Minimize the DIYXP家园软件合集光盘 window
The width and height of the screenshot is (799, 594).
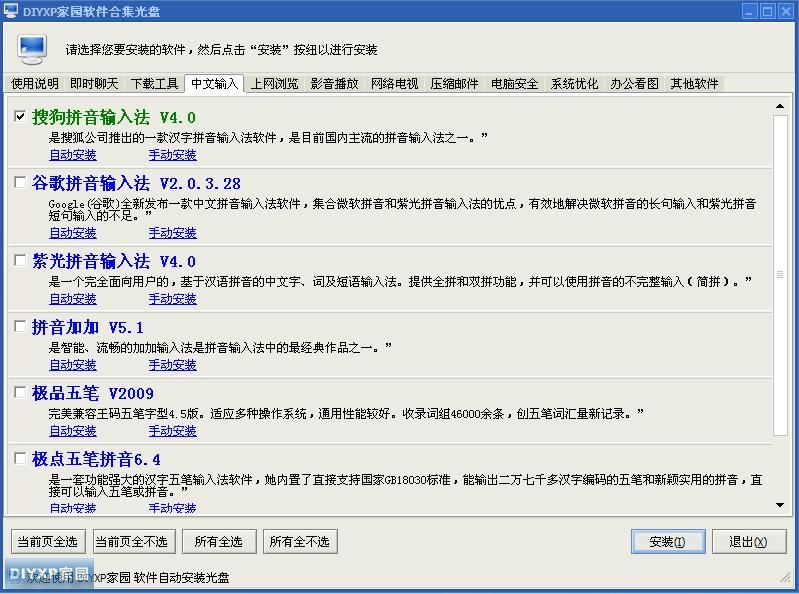(749, 11)
